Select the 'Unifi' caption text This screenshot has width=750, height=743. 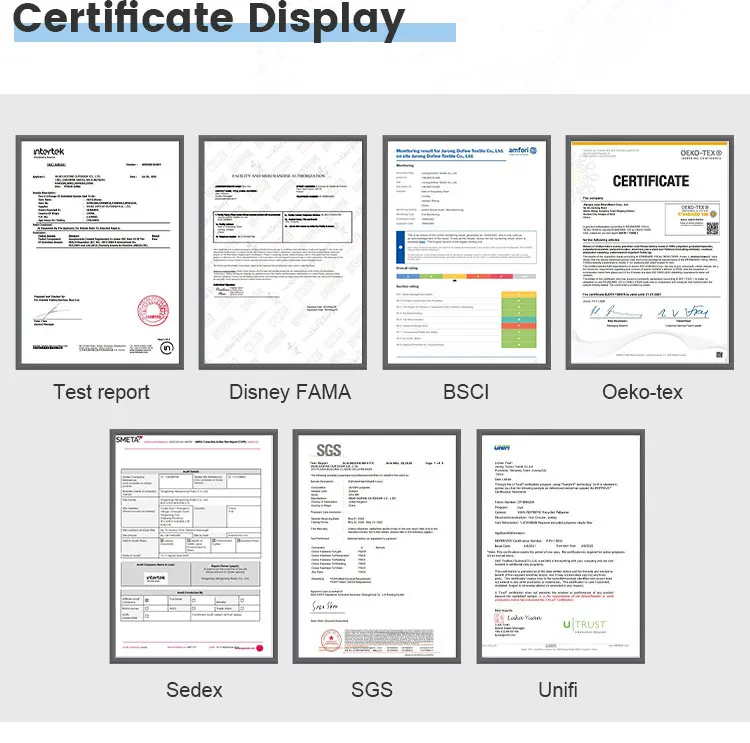tap(558, 690)
